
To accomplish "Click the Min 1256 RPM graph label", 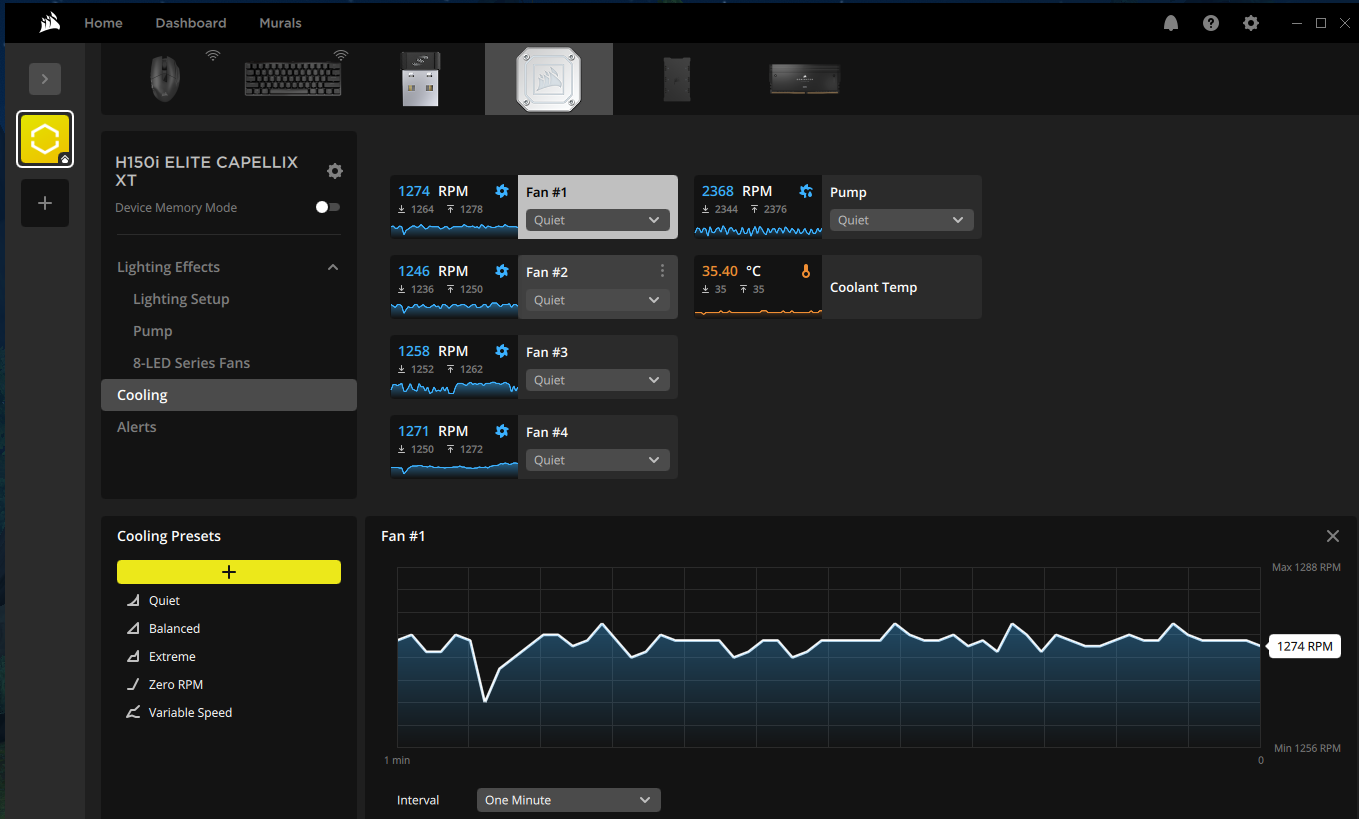I will coord(1307,748).
